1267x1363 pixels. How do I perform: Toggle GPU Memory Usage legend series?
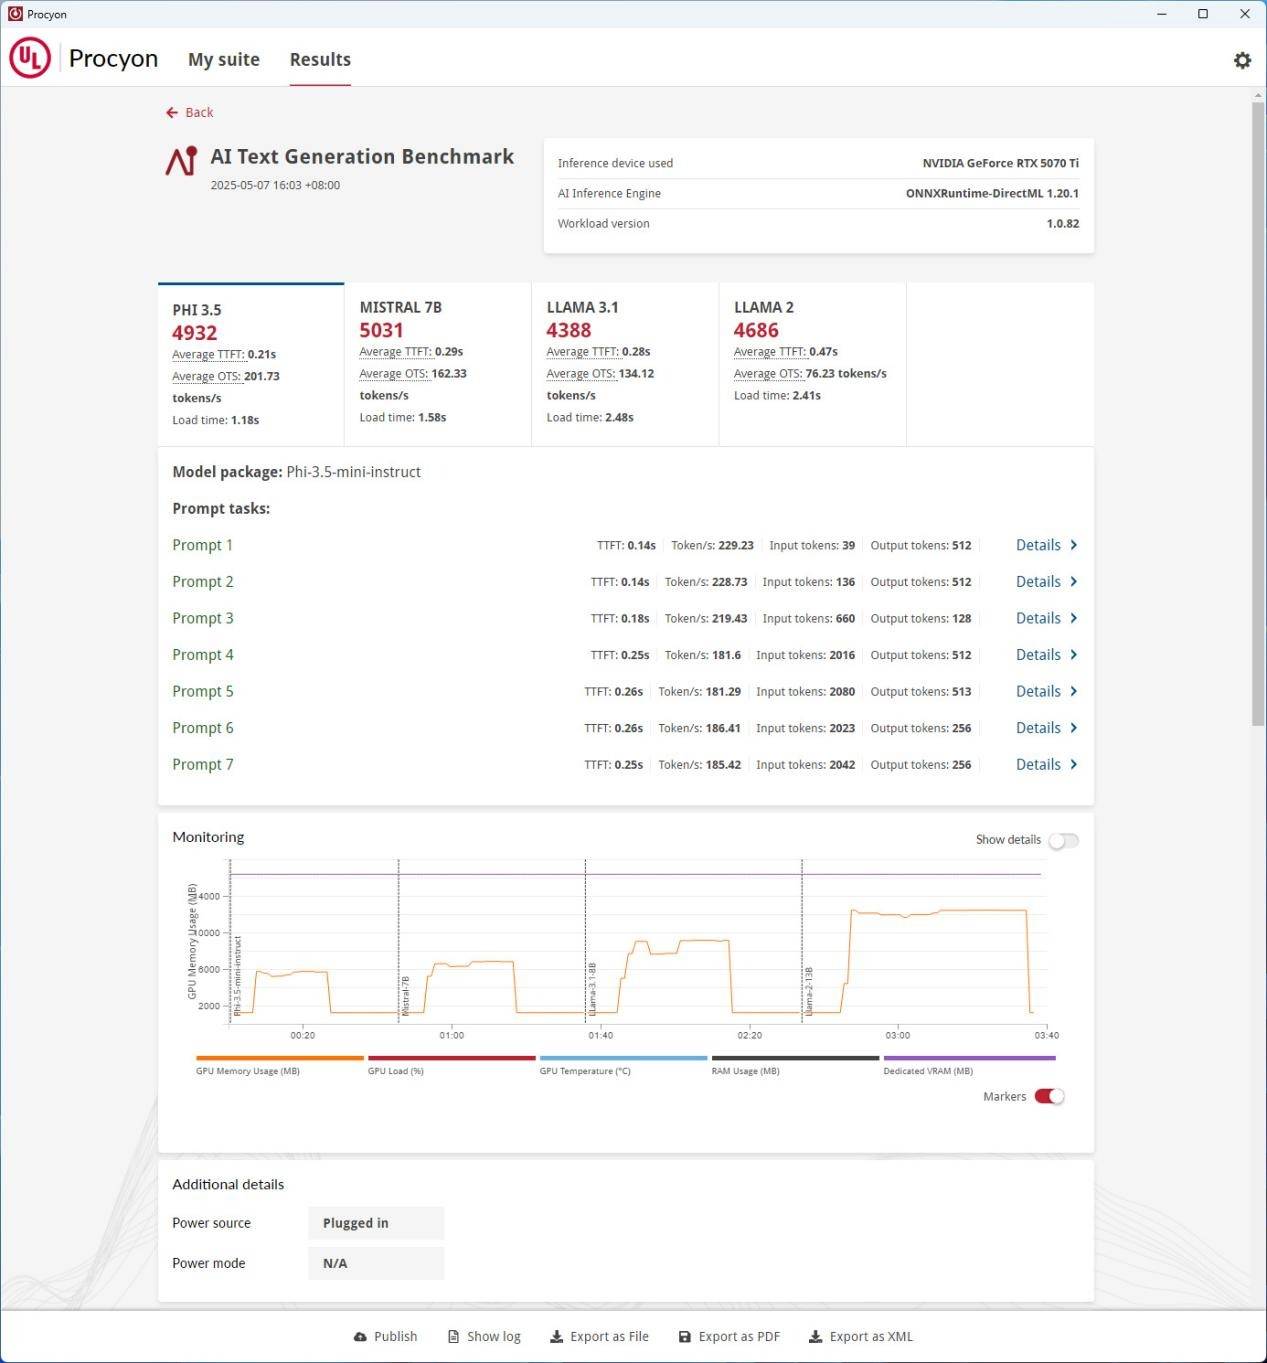pos(279,1058)
